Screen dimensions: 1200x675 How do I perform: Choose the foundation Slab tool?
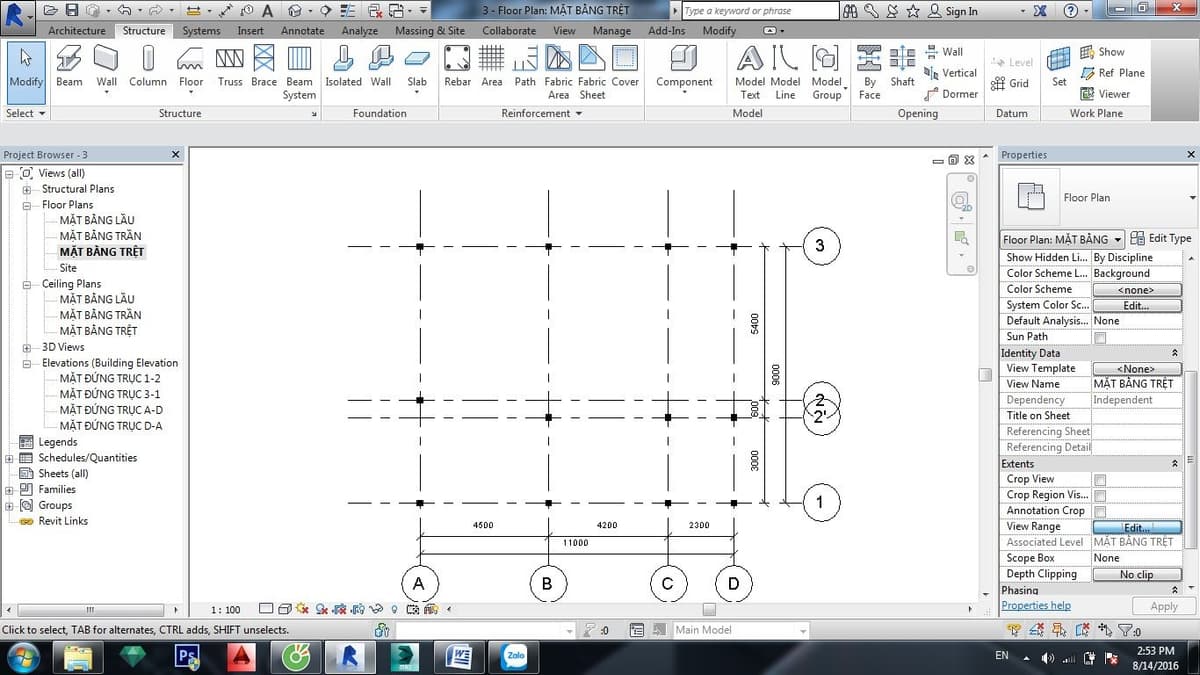click(417, 70)
